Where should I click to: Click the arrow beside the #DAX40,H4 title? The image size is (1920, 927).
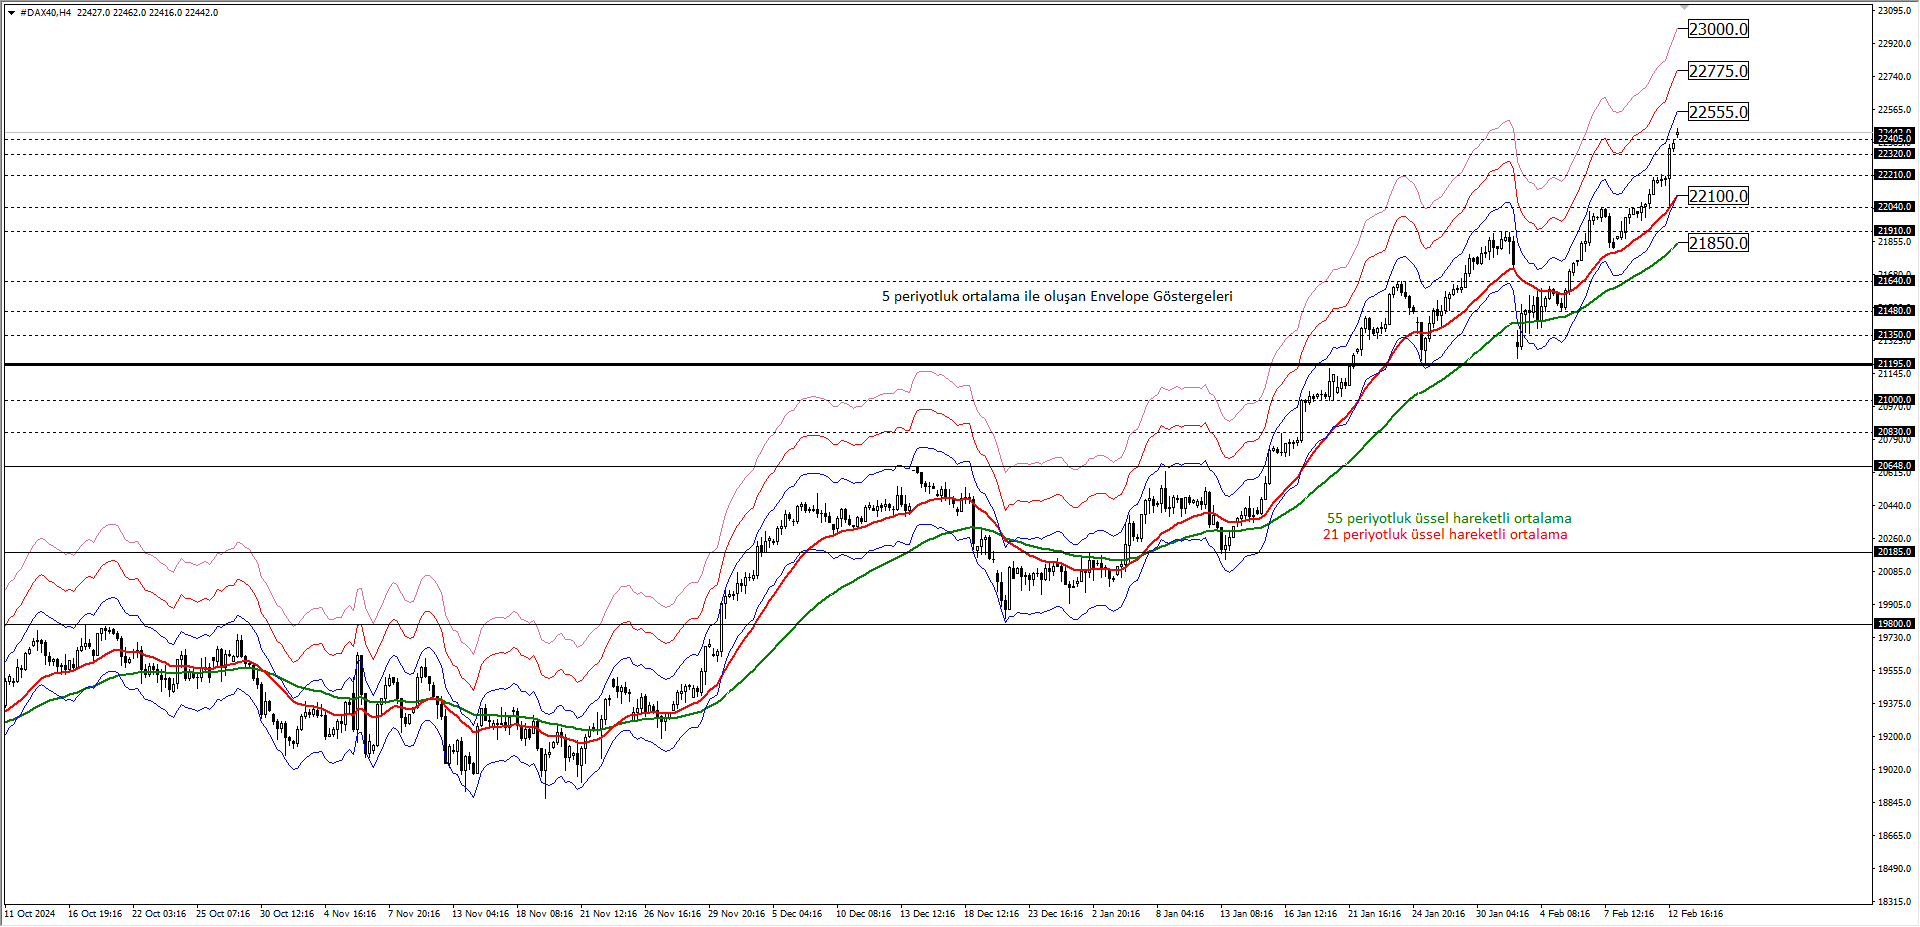point(11,13)
